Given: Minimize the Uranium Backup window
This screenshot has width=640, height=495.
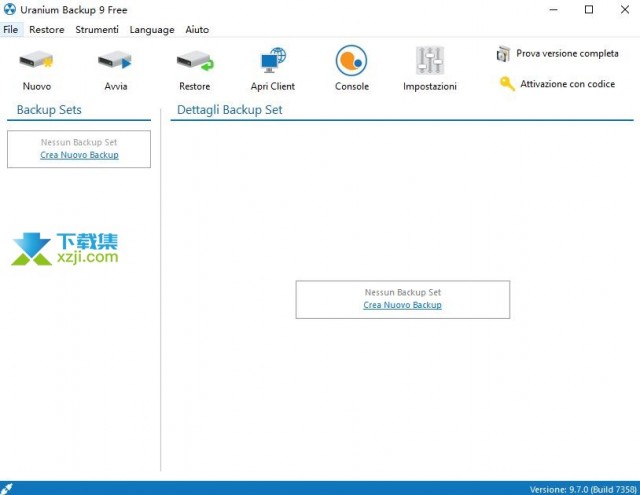Looking at the screenshot, I should (553, 9).
